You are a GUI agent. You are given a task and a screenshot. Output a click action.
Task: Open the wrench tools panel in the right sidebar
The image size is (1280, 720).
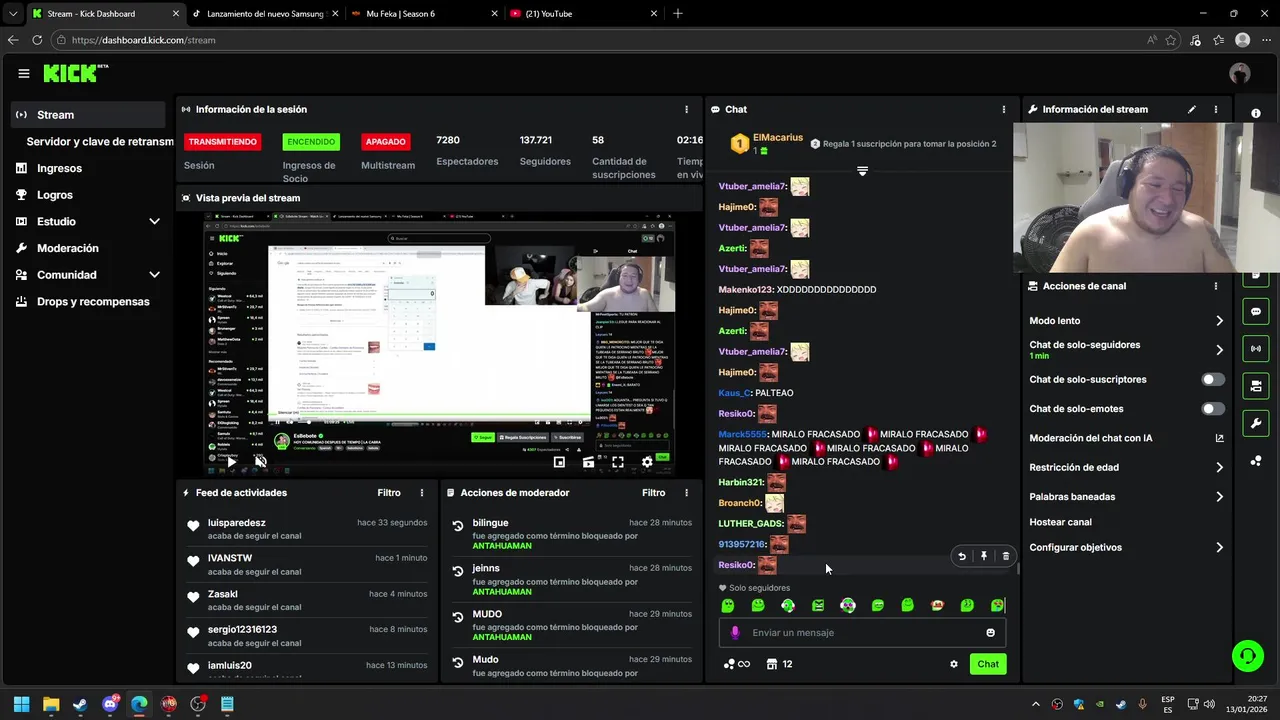pyautogui.click(x=1256, y=423)
